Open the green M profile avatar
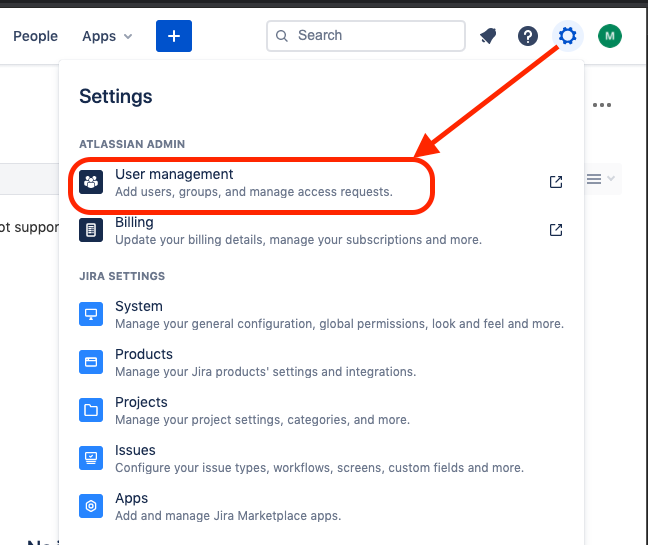 (x=610, y=36)
